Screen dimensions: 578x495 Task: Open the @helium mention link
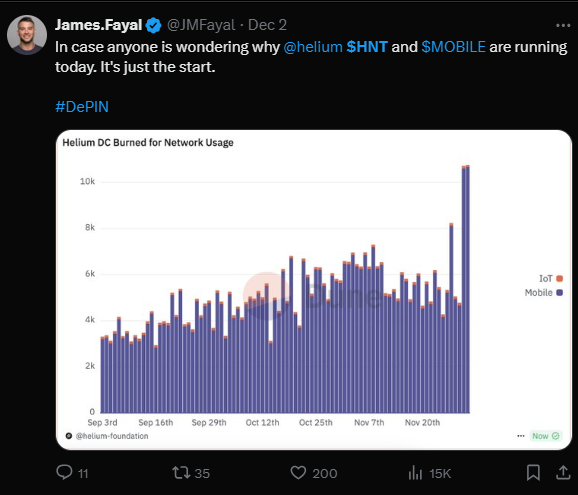313,47
